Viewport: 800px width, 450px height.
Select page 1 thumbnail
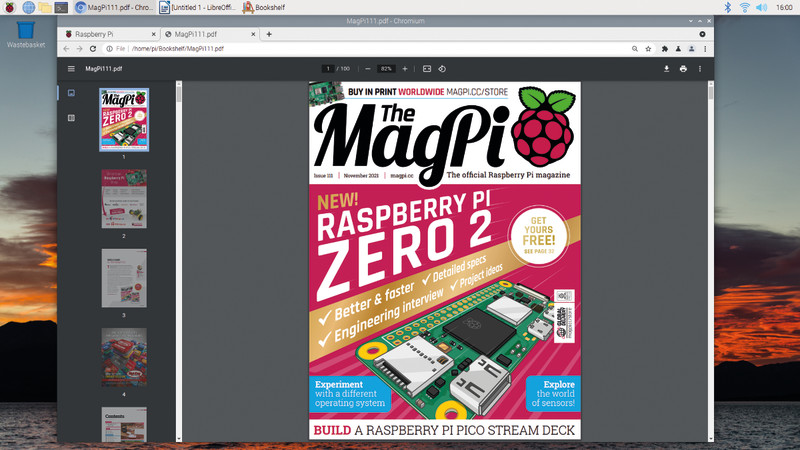(x=124, y=120)
